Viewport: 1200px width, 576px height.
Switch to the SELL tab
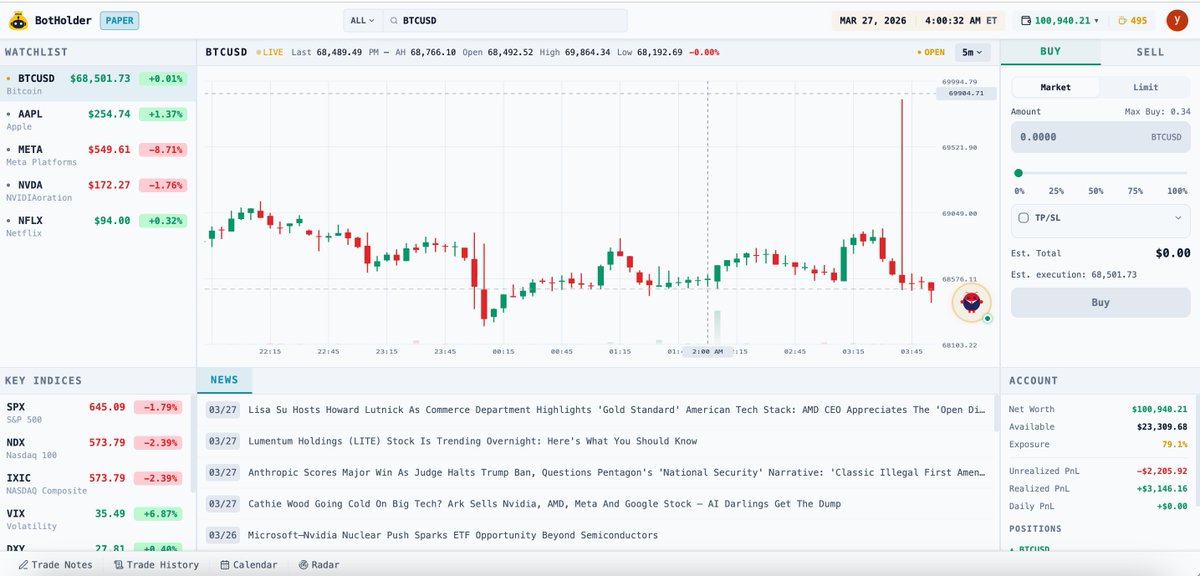1149,51
